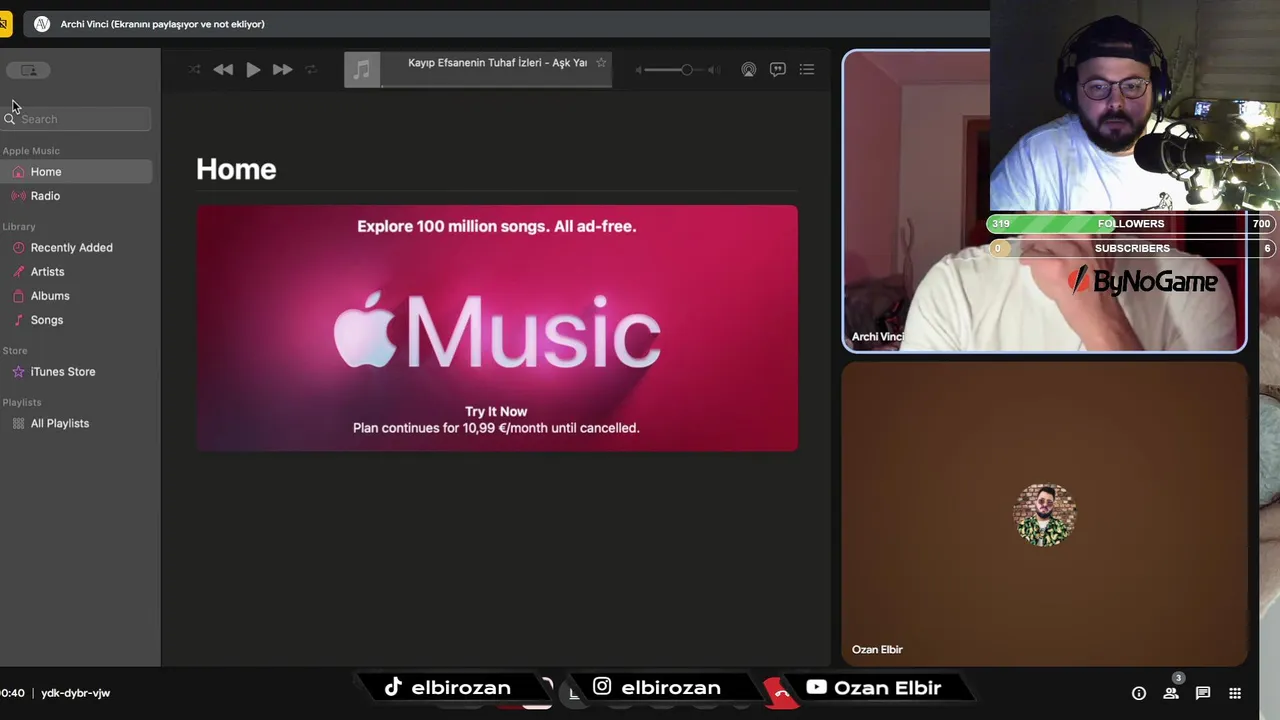Open Albums in Library
Viewport: 1280px width, 720px height.
[x=76, y=296]
